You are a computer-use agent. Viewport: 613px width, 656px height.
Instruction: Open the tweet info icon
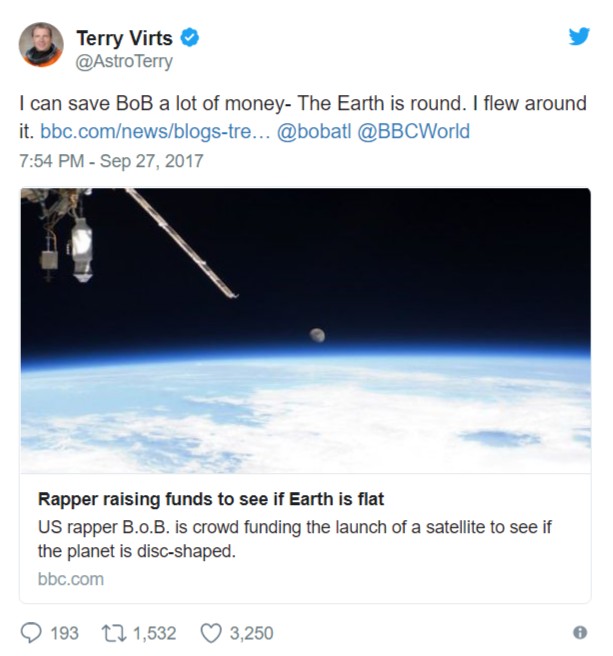(579, 633)
